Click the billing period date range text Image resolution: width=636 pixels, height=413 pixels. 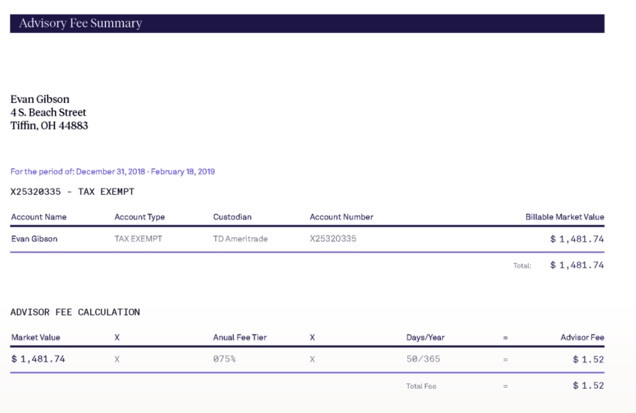(112, 171)
